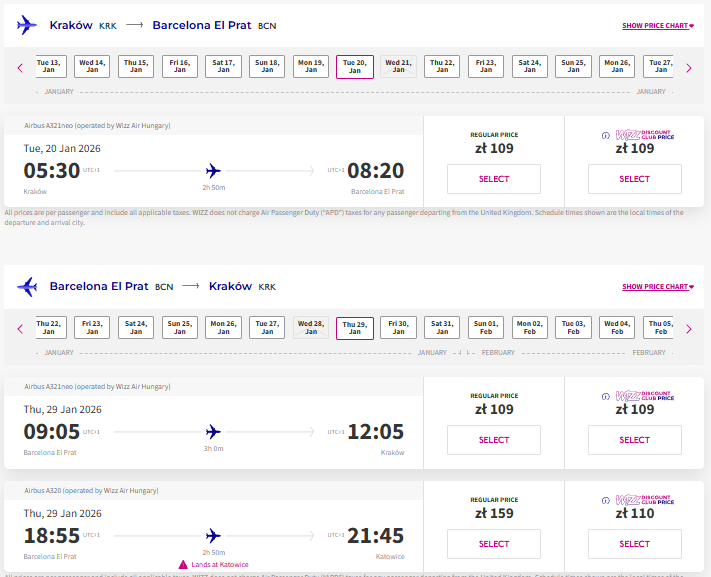
Task: Select outbound date Wed 21, Jan
Action: tap(398, 66)
